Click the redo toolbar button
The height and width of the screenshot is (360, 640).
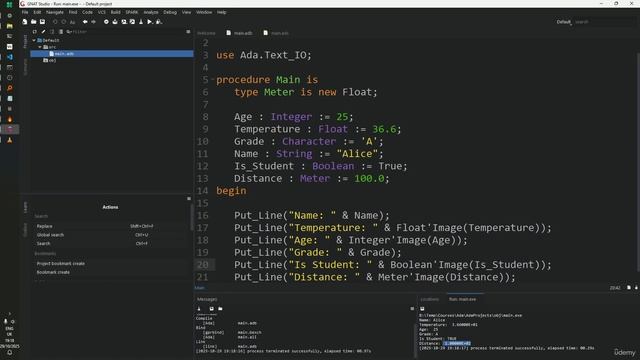[x=64, y=22]
